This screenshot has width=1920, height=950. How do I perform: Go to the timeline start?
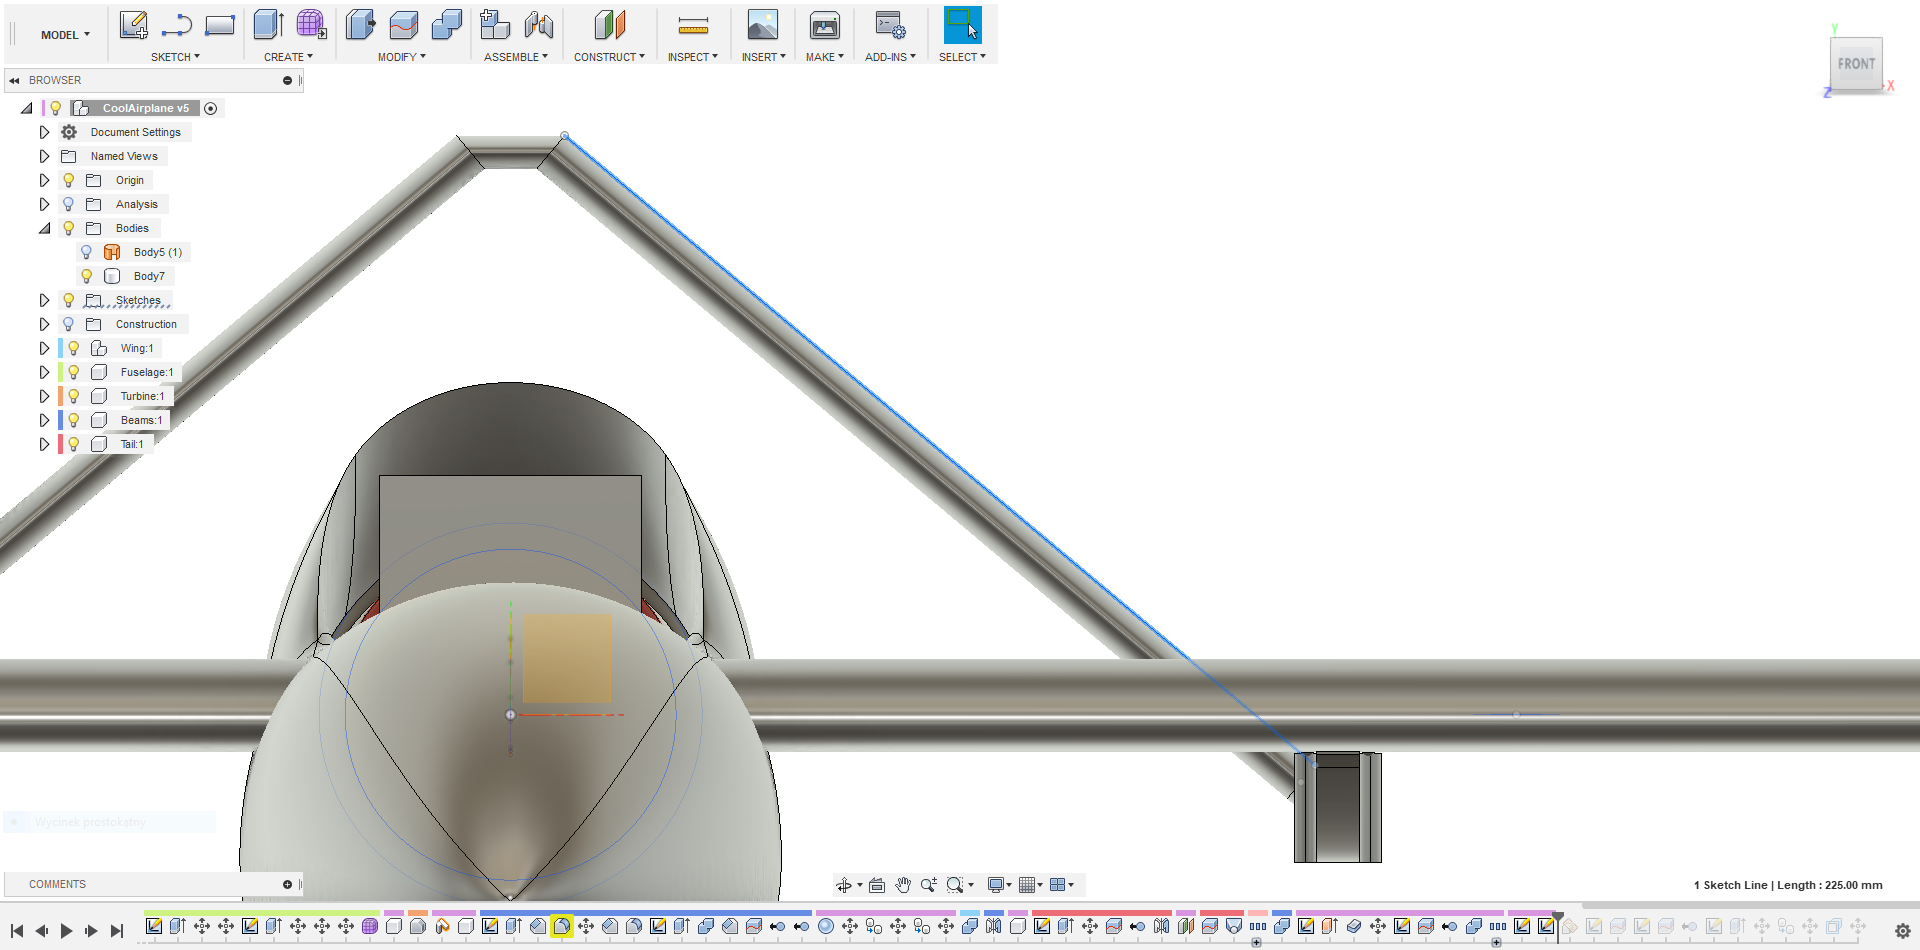[17, 931]
